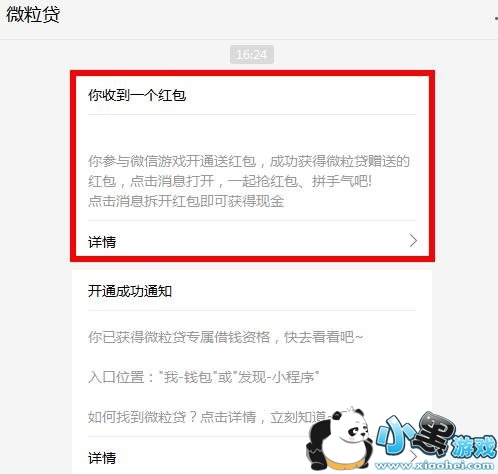Viewport: 498px width, 474px height.
Task: Open the chevron arrow on the 开通成功通知 card
Action: tap(413, 456)
